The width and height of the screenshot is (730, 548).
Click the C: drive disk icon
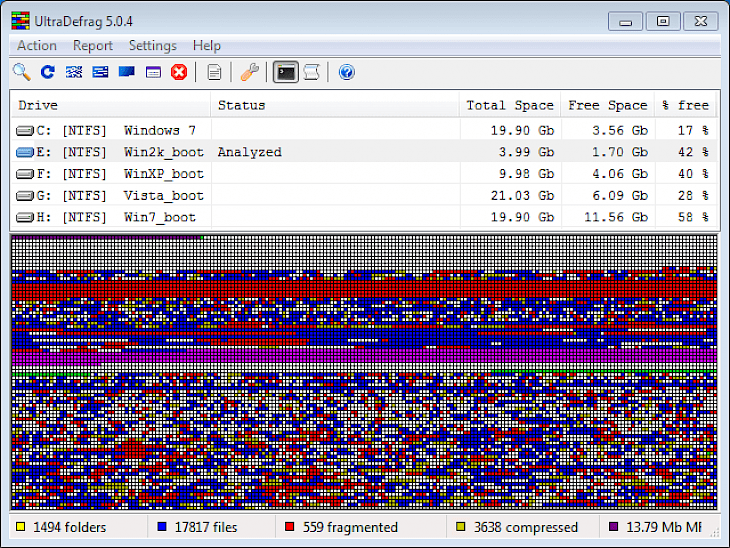click(25, 131)
